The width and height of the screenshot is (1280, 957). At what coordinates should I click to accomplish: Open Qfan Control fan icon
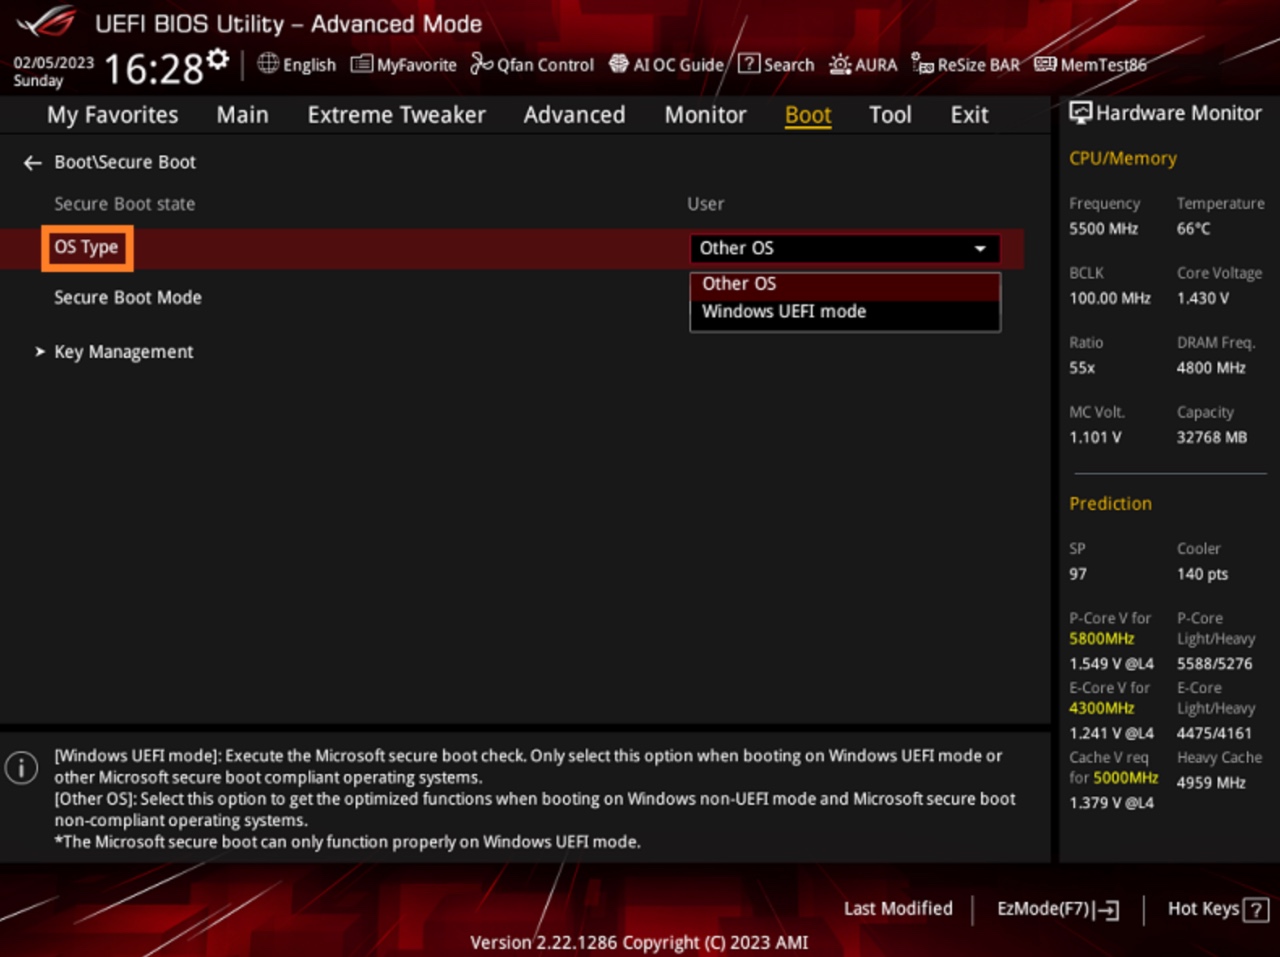point(482,64)
